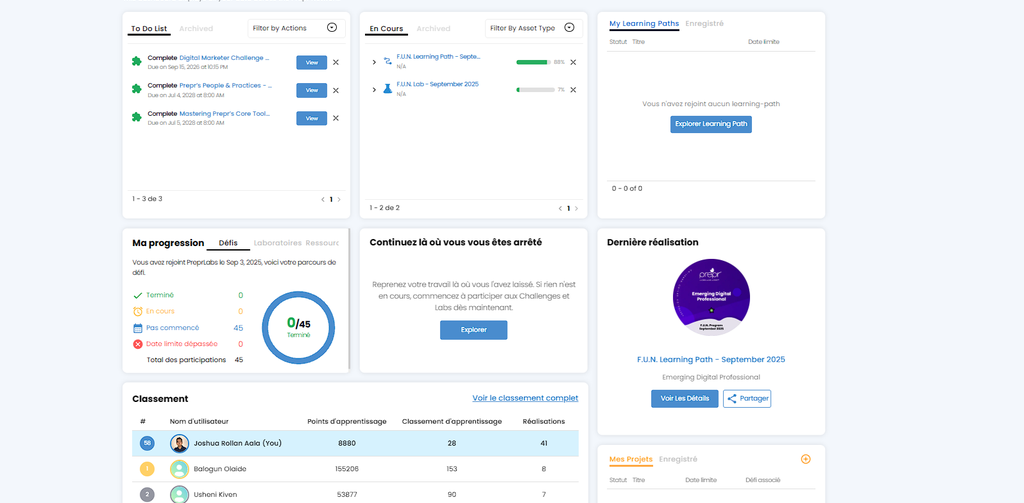1024x503 pixels.
Task: Go to next page in En Cours panel
Action: [x=575, y=208]
